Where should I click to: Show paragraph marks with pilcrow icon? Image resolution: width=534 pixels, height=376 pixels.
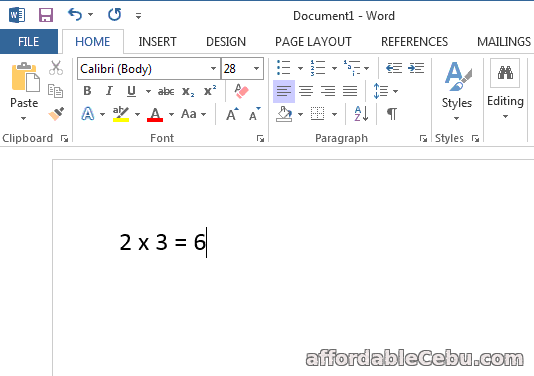pyautogui.click(x=392, y=114)
